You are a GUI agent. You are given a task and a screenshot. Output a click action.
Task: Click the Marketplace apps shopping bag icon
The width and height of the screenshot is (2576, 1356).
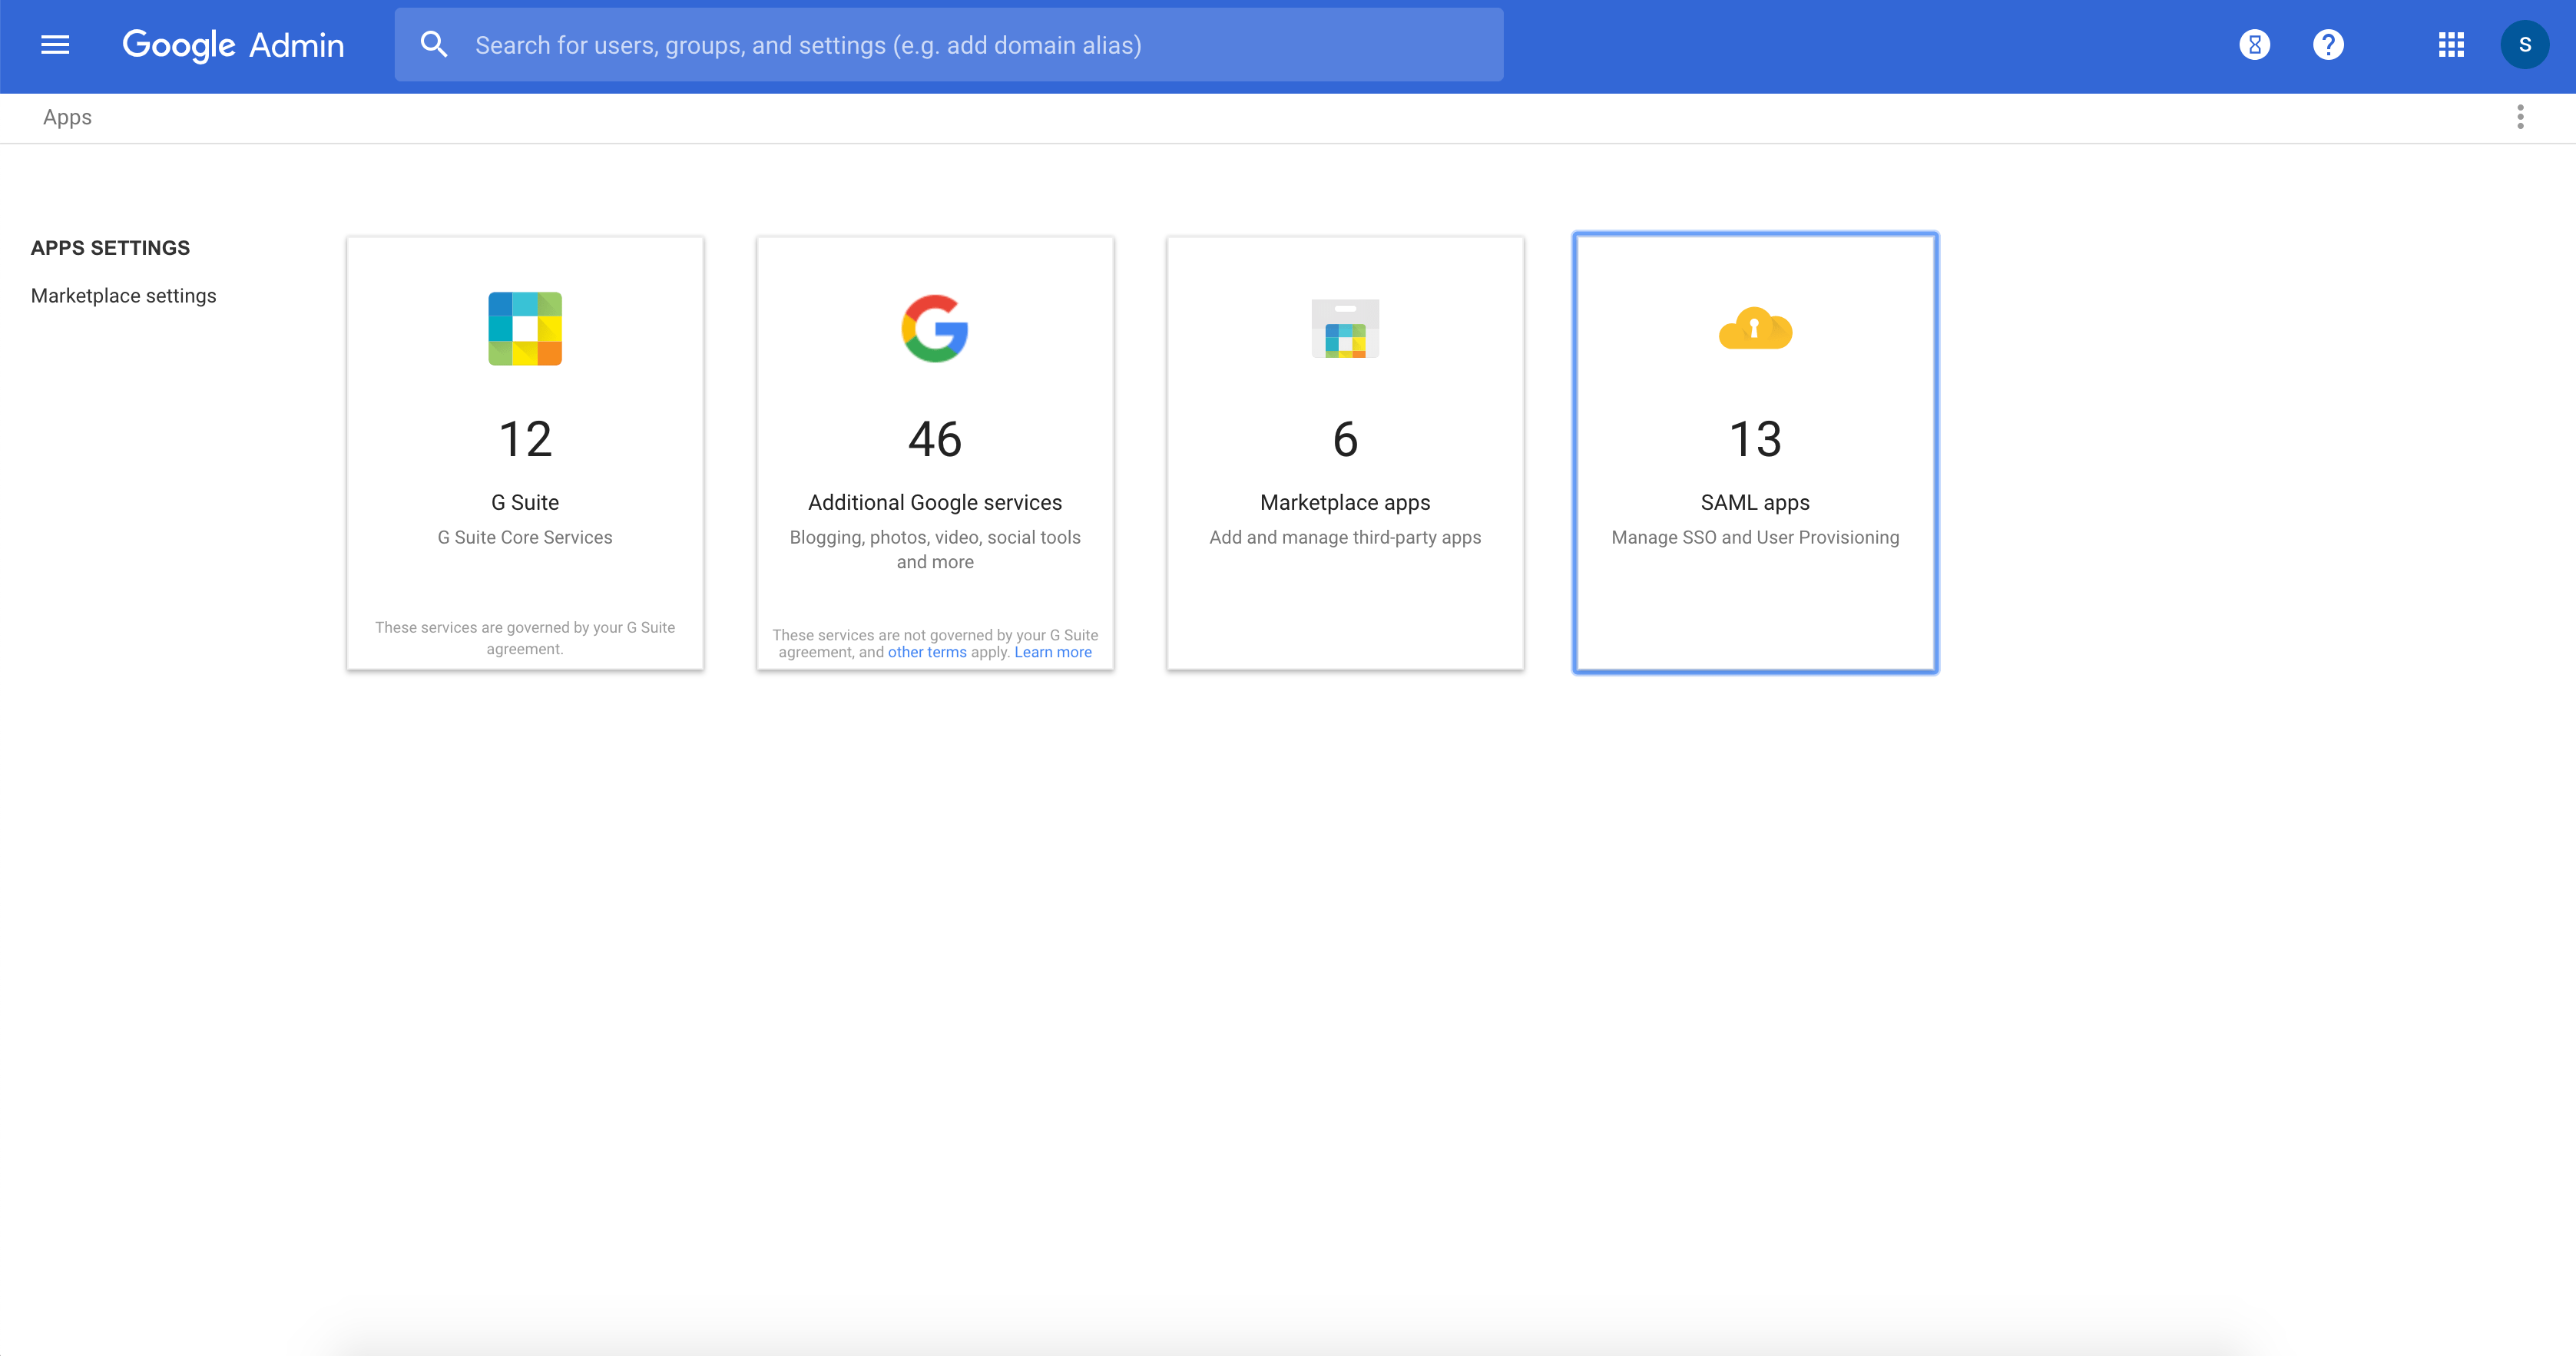(1345, 329)
